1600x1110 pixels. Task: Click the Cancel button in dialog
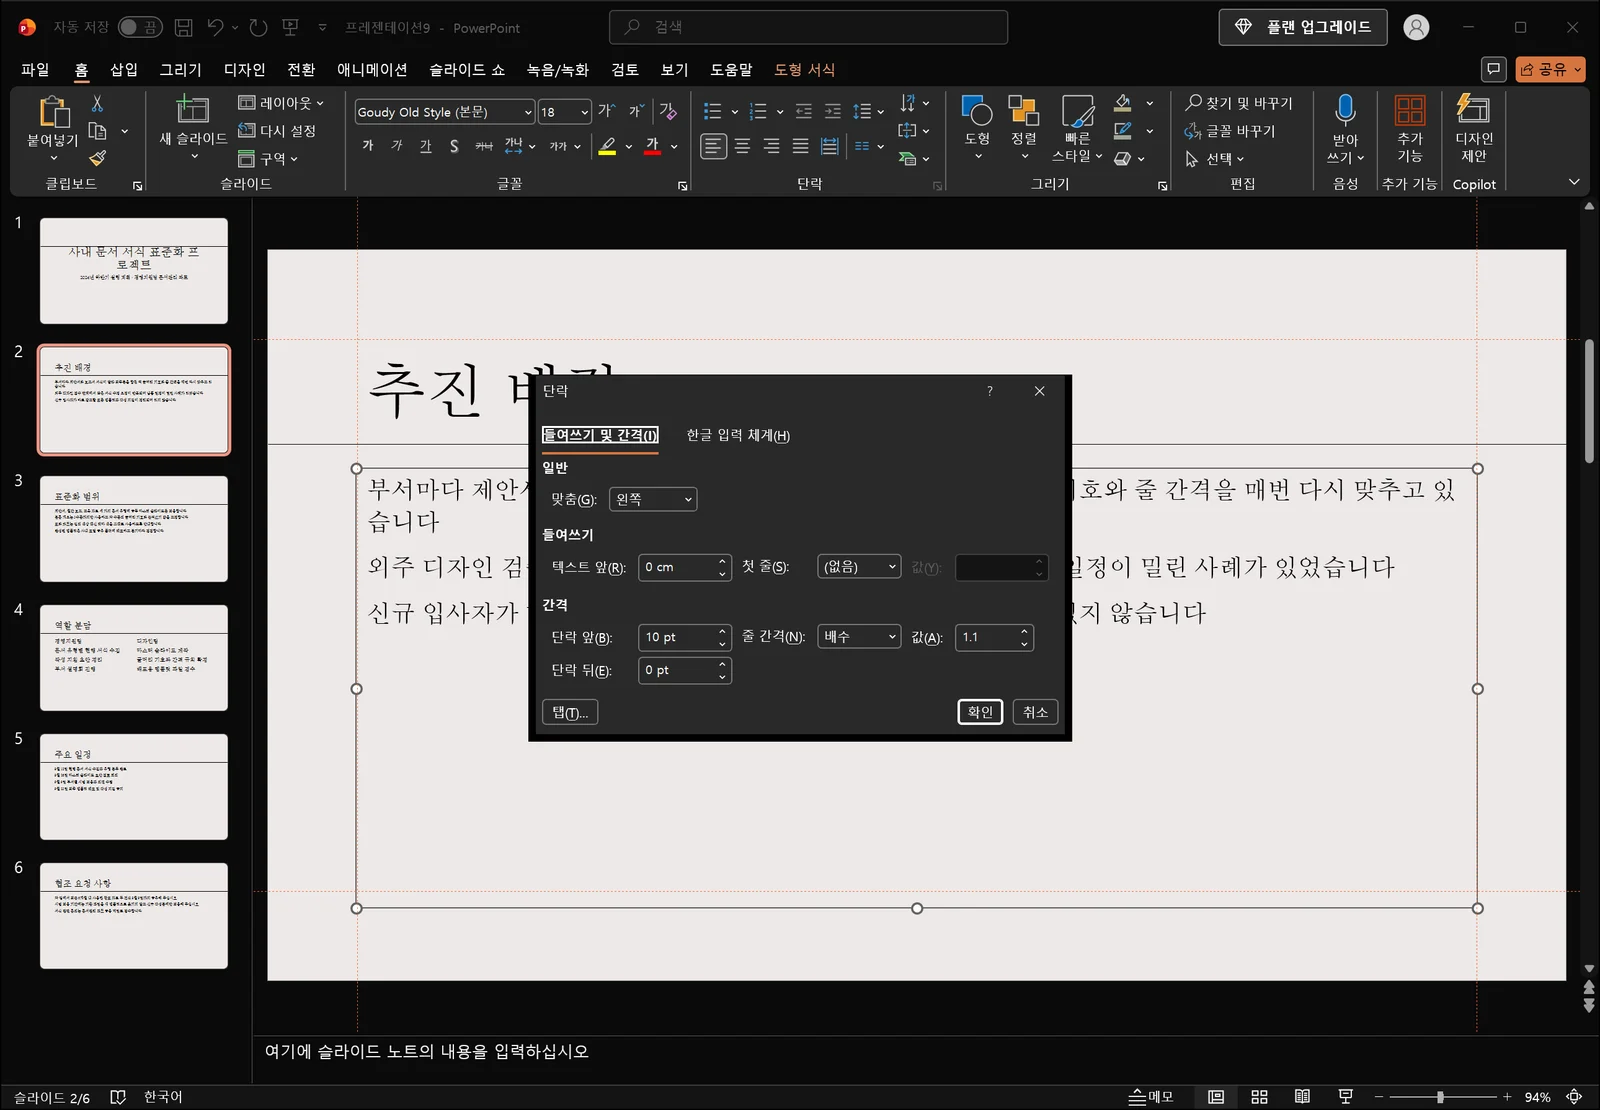[x=1035, y=712]
